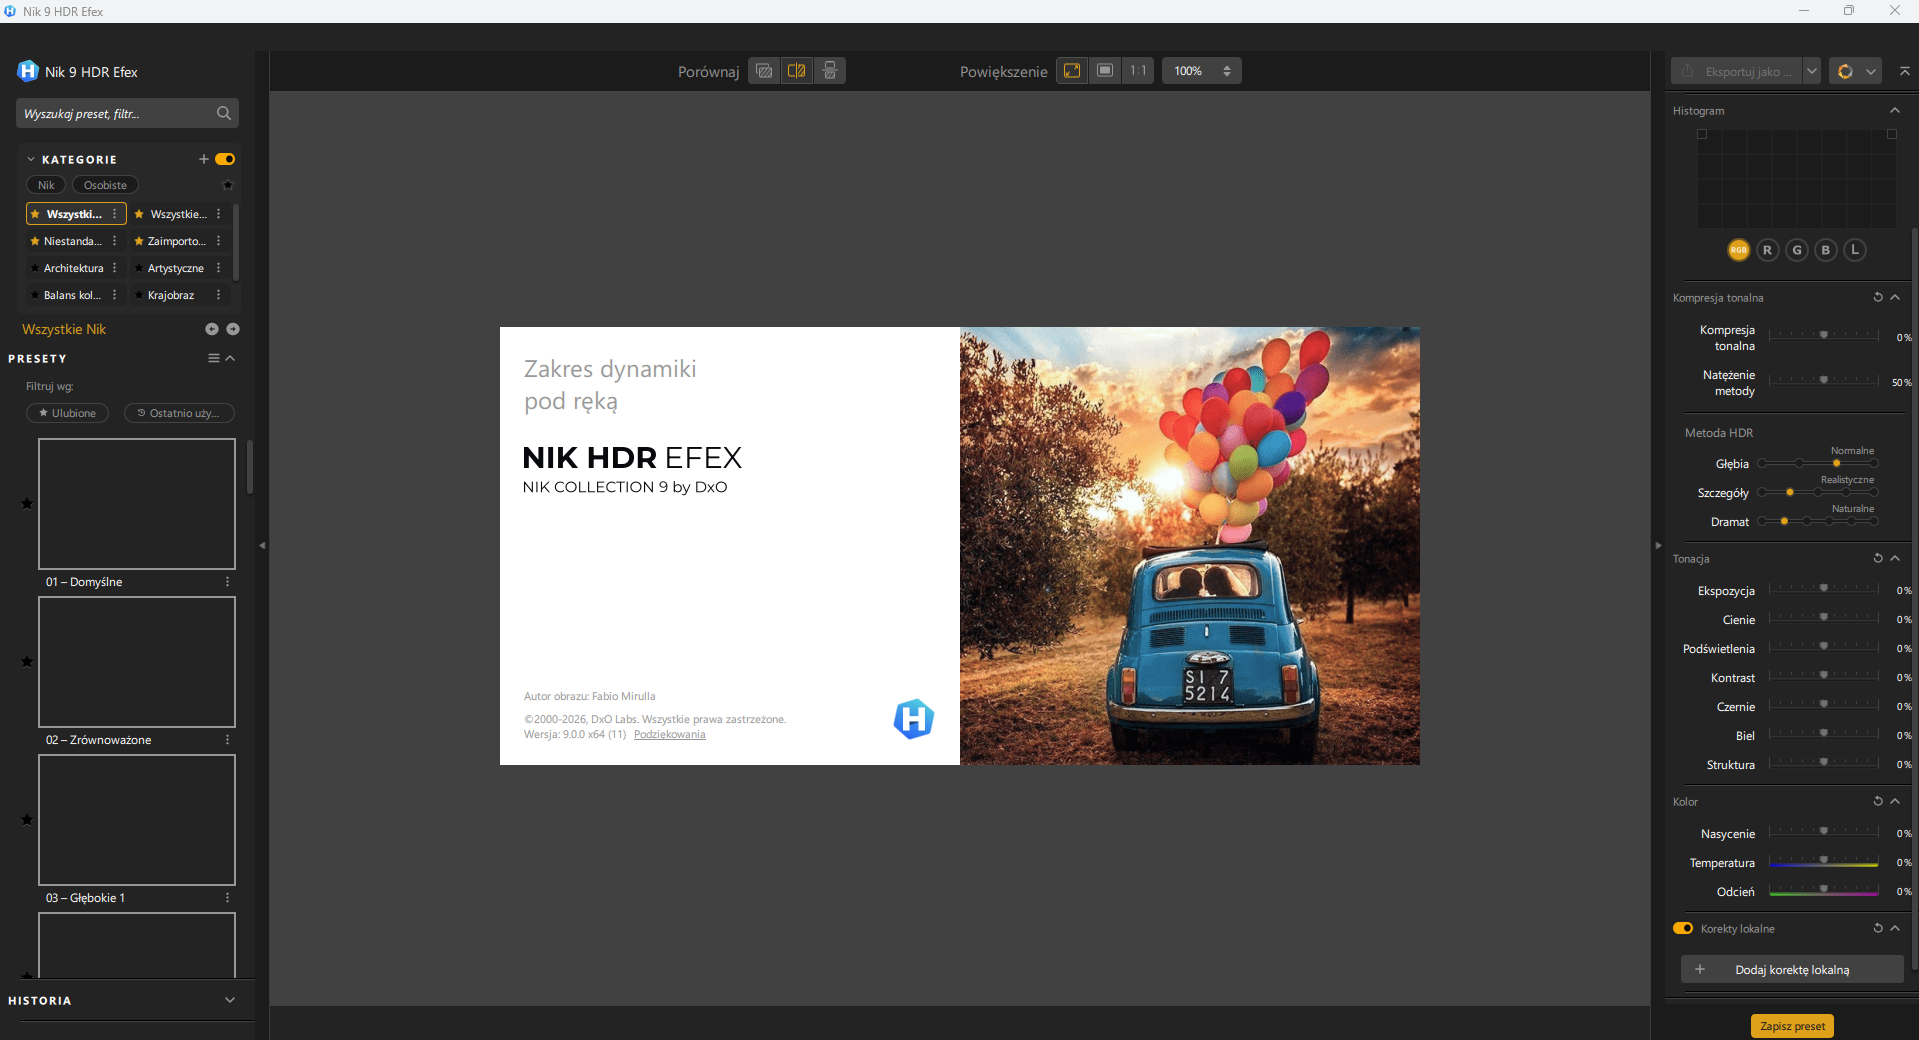Go to previous category with left arrow
This screenshot has height=1040, width=1919.
coord(212,329)
